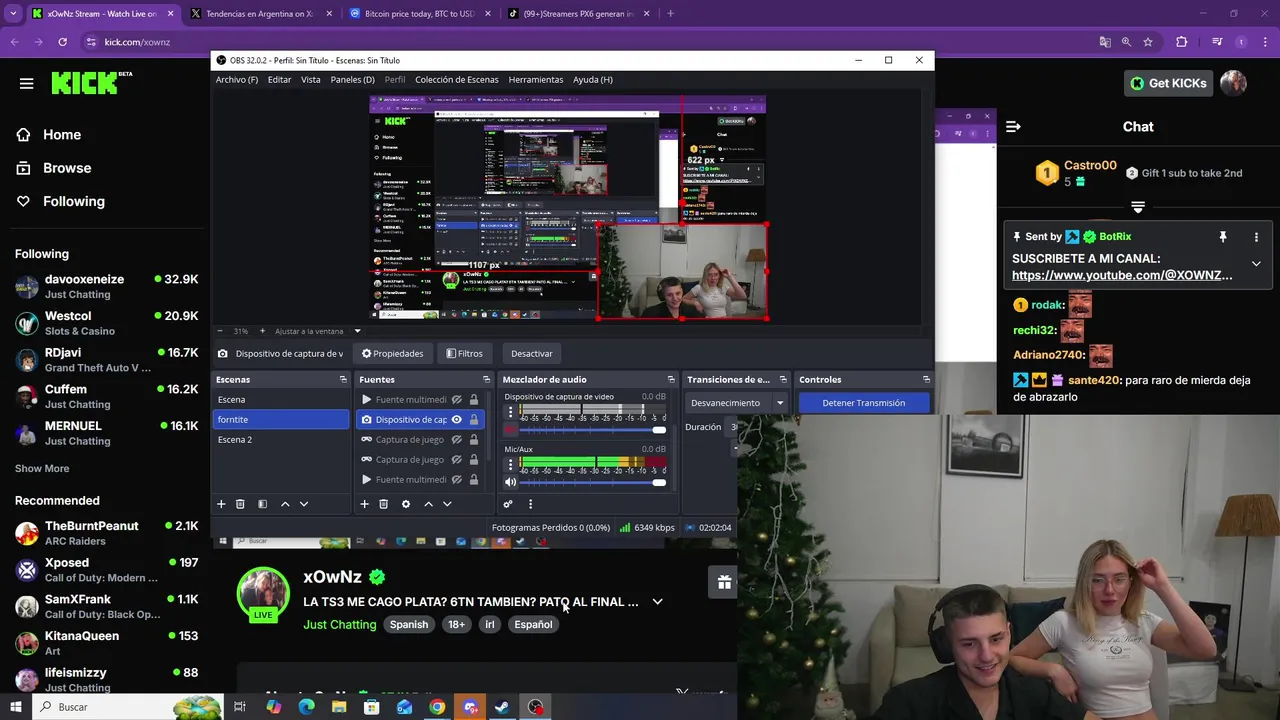Bookmark this page with the star icon
Image resolution: width=1280 pixels, height=720 pixels.
(1148, 42)
